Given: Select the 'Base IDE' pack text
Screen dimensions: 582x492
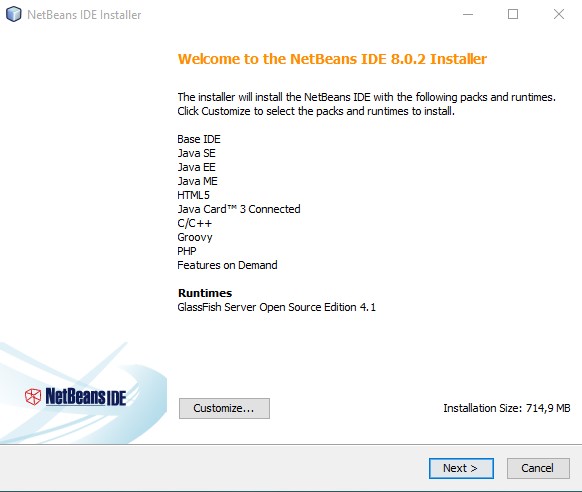Looking at the screenshot, I should (x=199, y=139).
